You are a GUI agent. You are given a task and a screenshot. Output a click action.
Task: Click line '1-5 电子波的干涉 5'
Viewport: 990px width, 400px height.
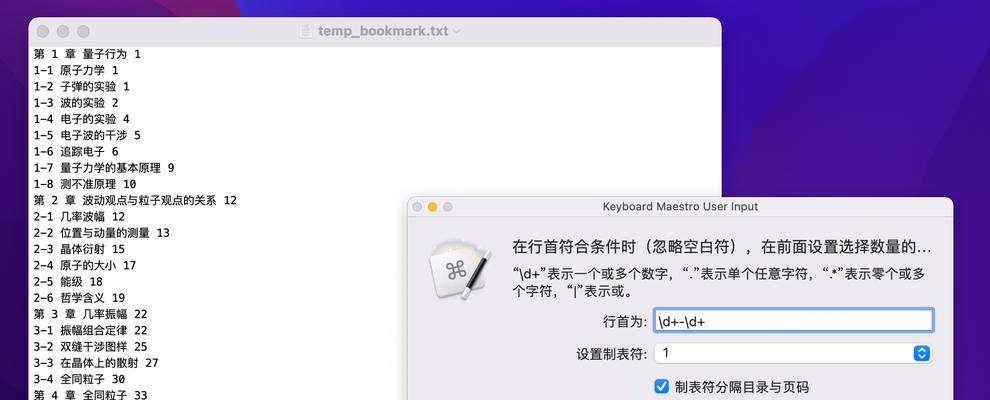87,136
